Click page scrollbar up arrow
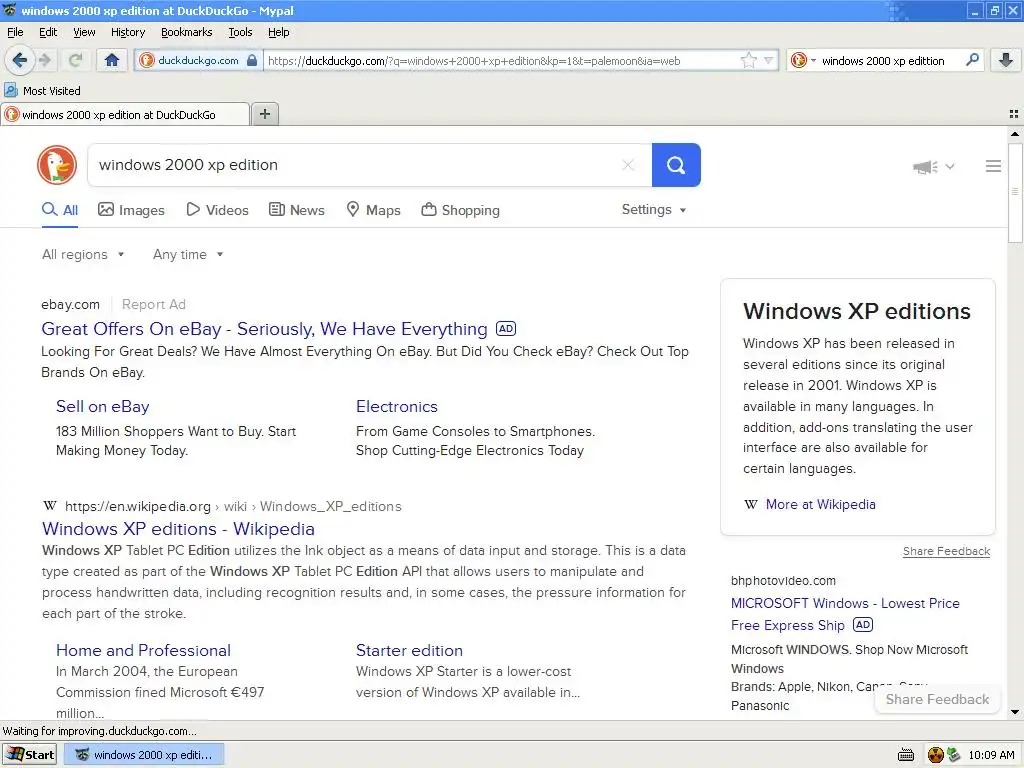1024x768 pixels. pyautogui.click(x=1014, y=134)
